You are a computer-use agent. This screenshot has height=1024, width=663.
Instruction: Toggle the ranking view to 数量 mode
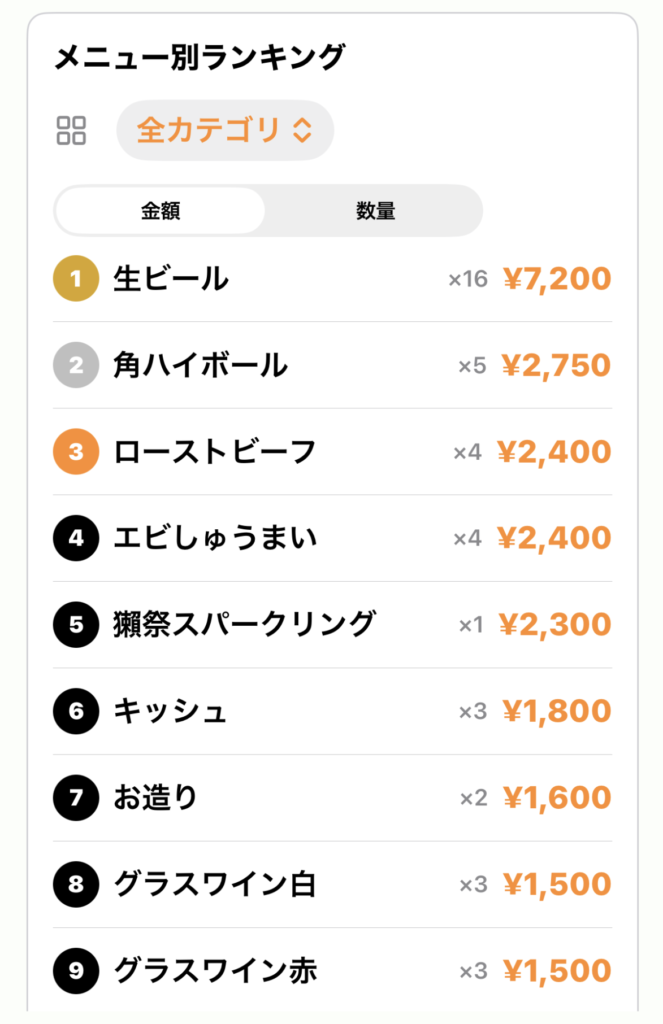point(375,210)
